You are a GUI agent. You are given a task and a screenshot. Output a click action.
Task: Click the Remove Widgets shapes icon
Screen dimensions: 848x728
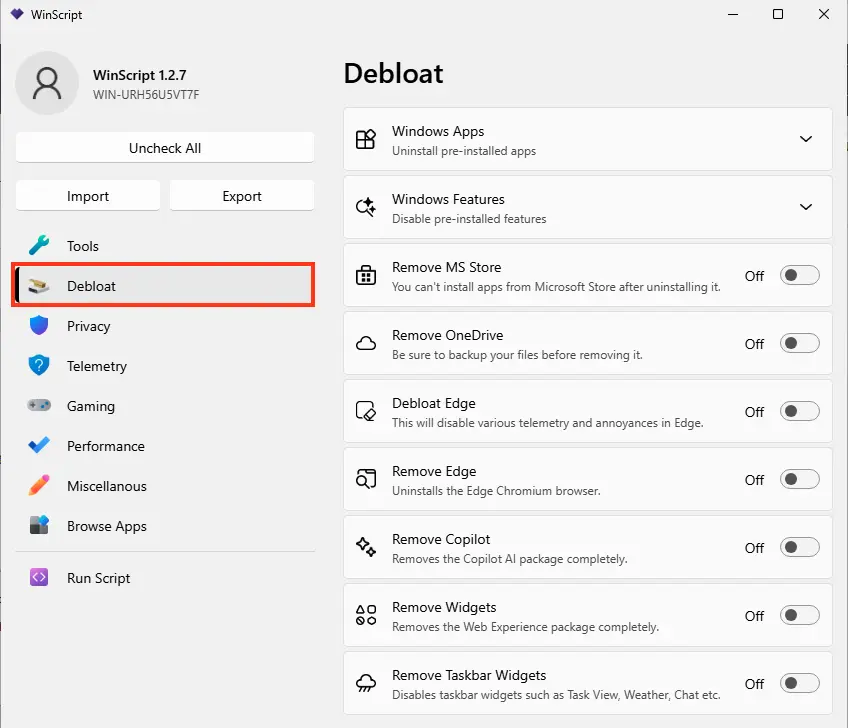(366, 615)
